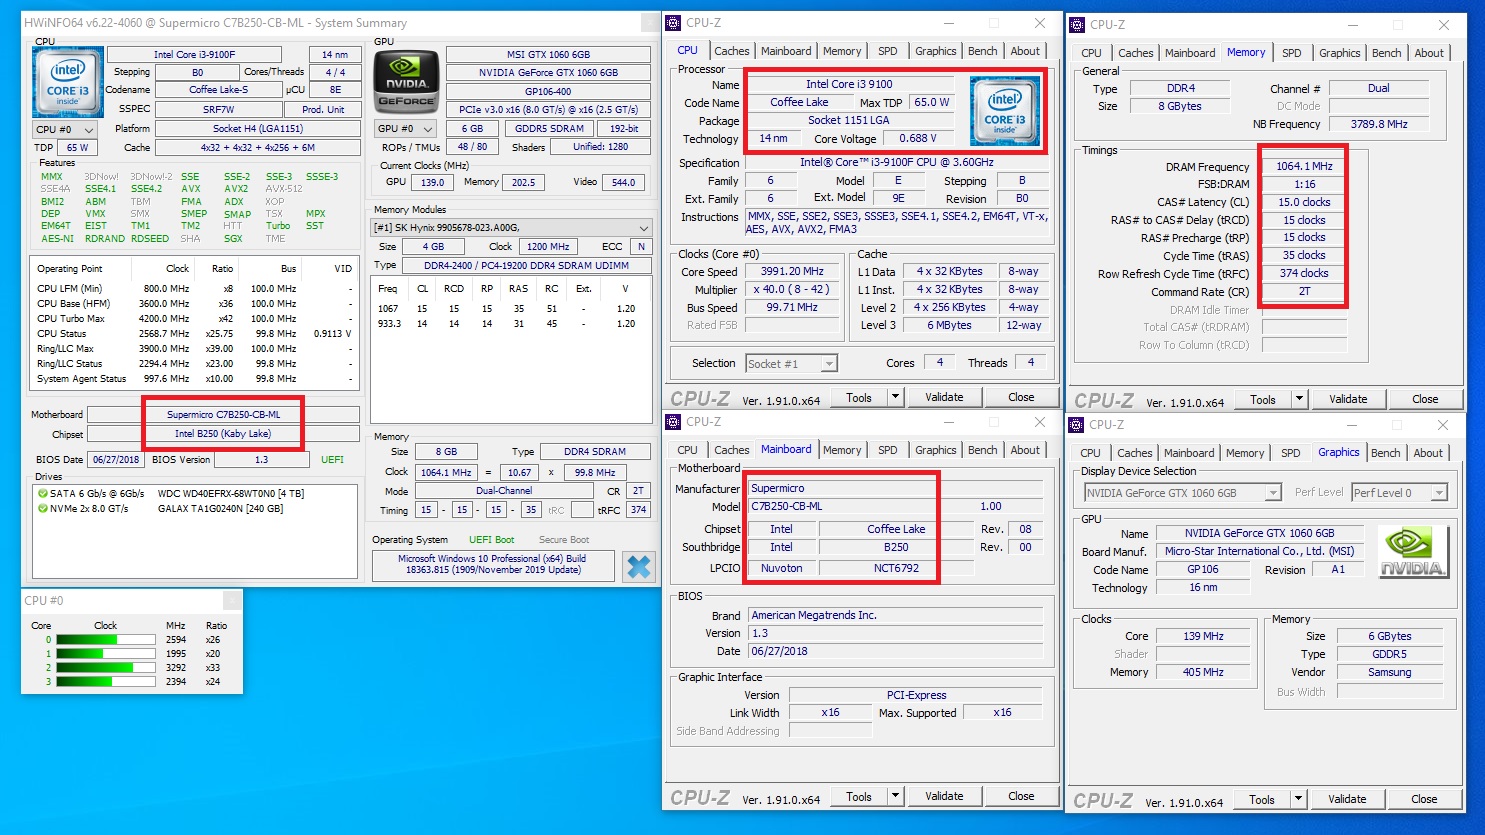Screen dimensions: 1485x835
Task: Click Tools button in CPU-Z CPU window
Action: [859, 397]
